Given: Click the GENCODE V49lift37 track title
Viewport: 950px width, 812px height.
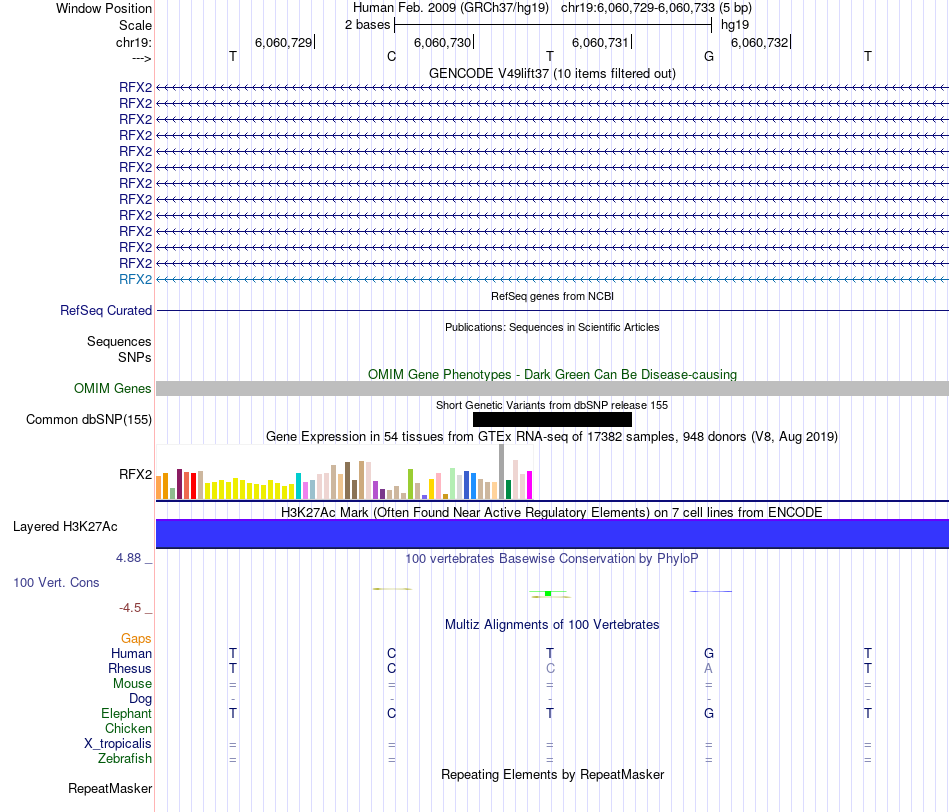Looking at the screenshot, I should (552, 73).
